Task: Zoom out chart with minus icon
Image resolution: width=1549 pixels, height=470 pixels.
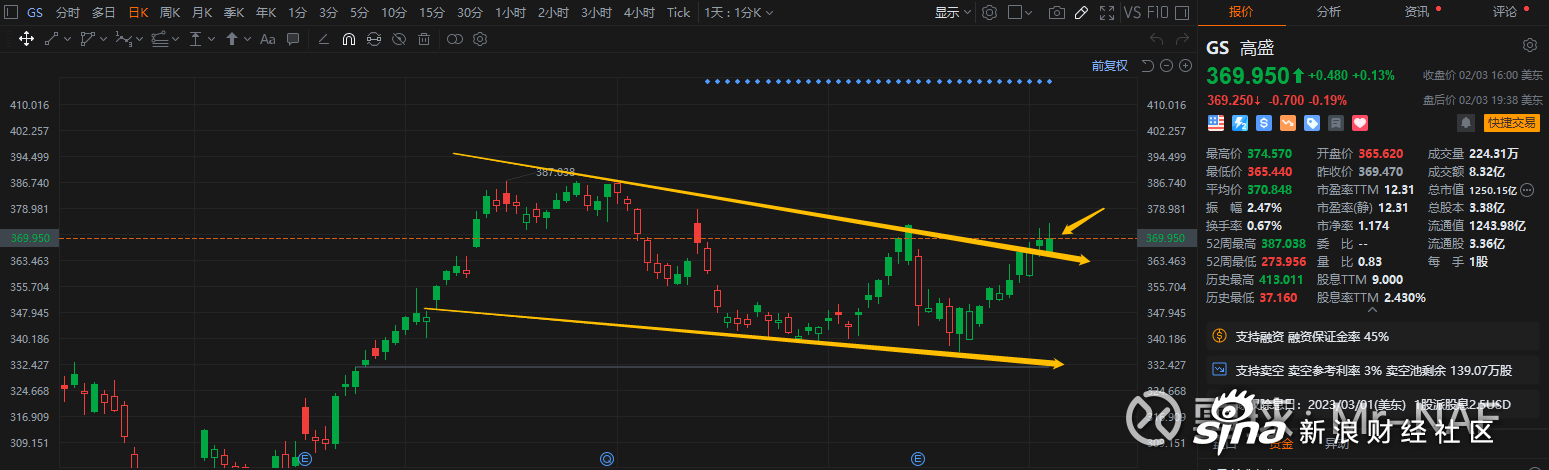Action: tap(1167, 66)
